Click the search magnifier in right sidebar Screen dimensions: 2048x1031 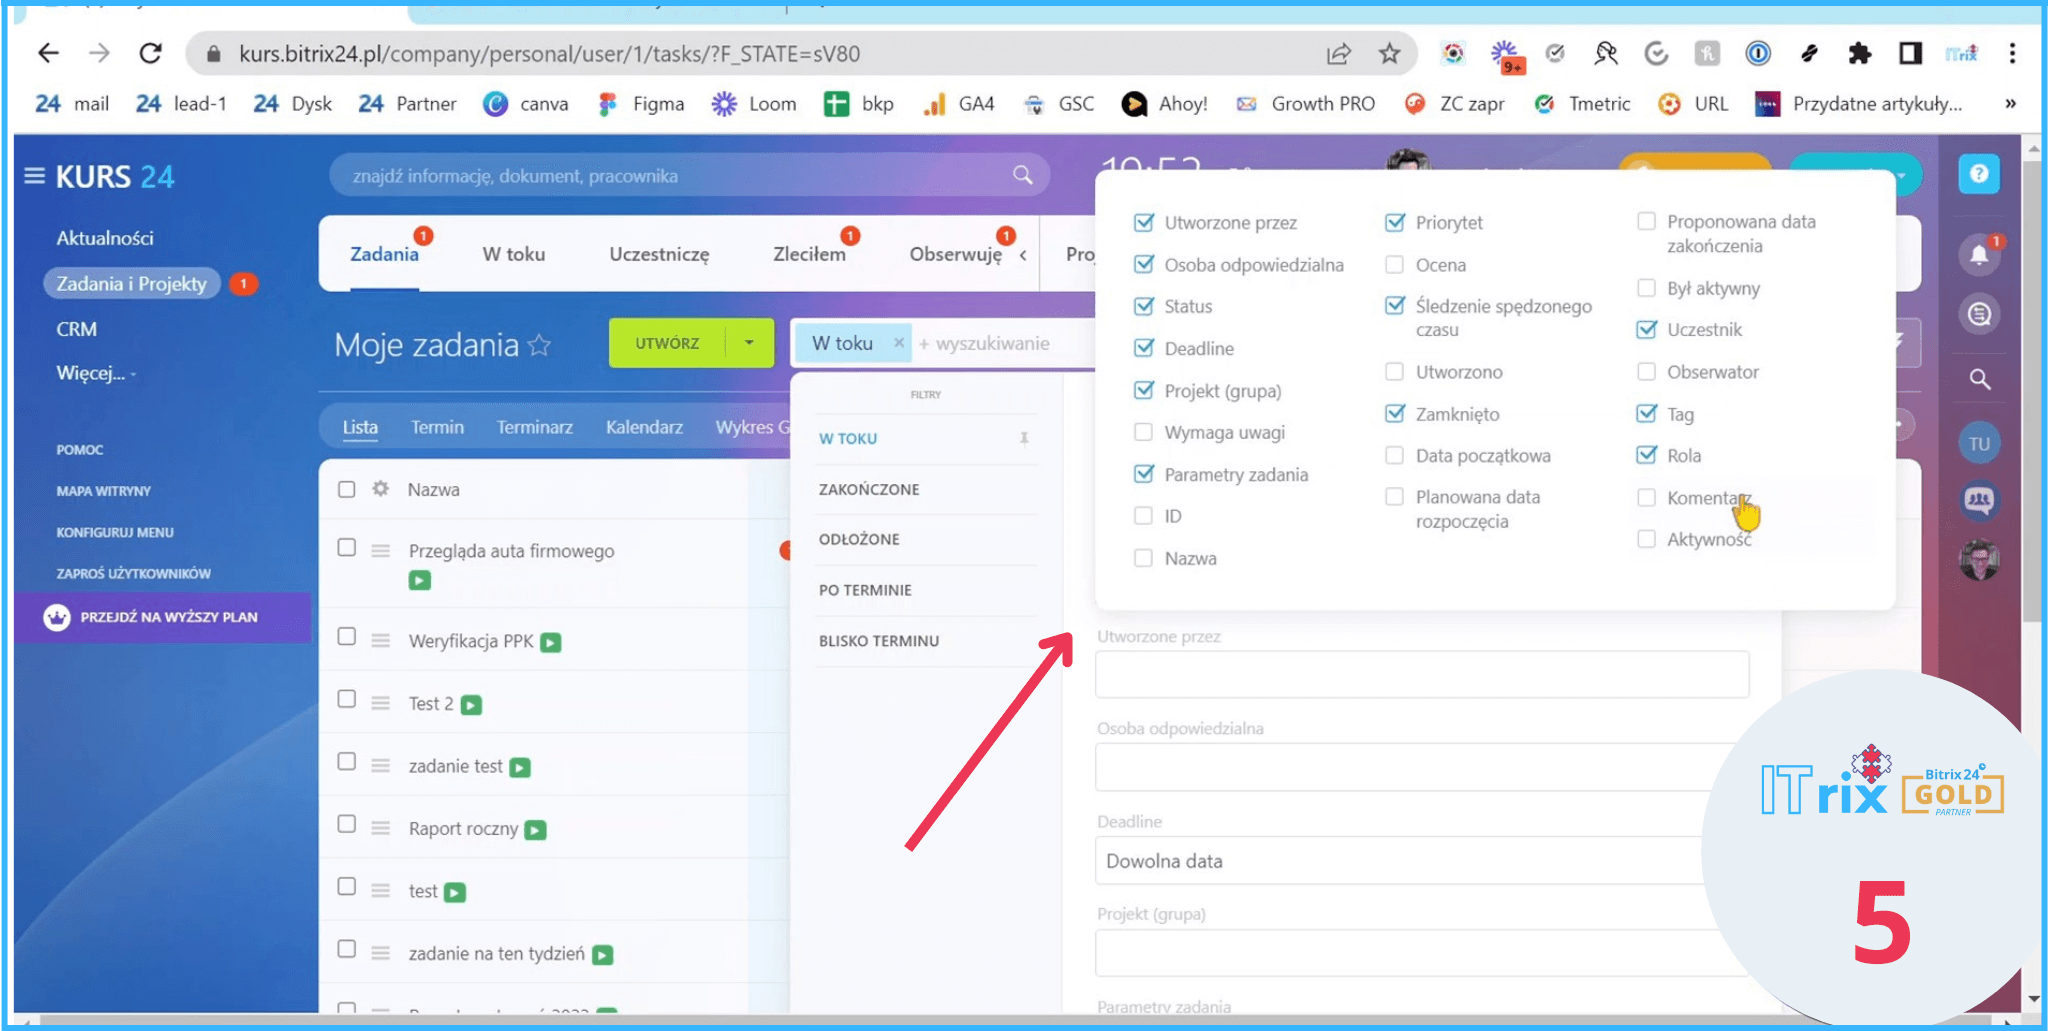1979,379
